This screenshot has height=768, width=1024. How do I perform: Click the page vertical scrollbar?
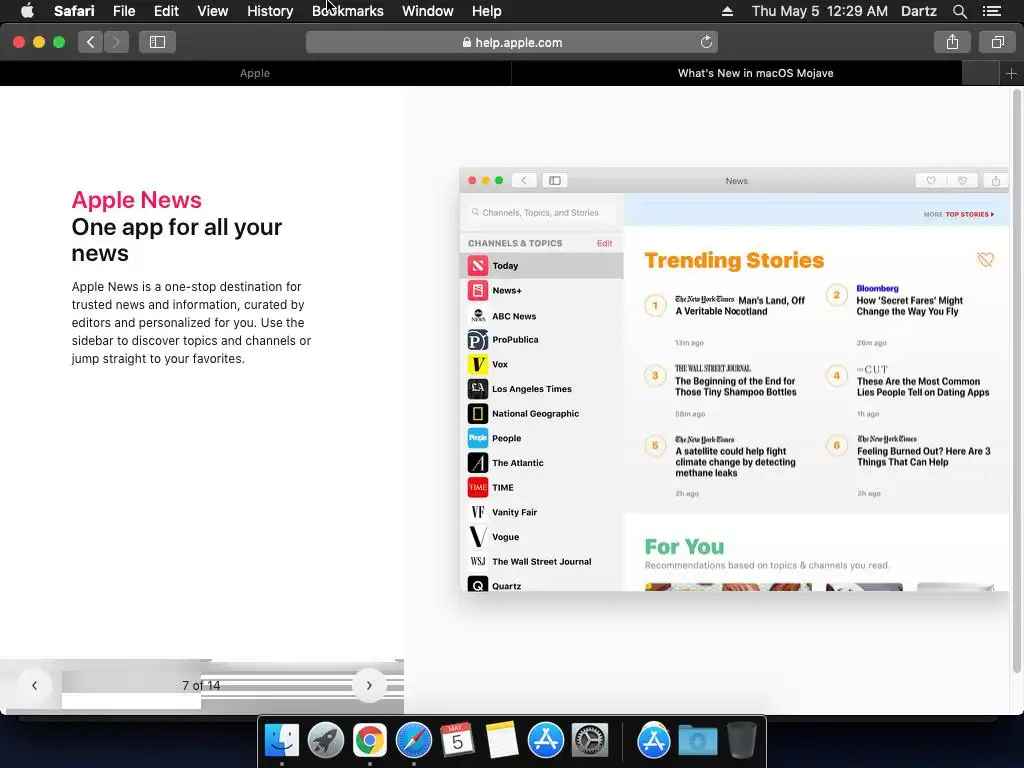1016,381
